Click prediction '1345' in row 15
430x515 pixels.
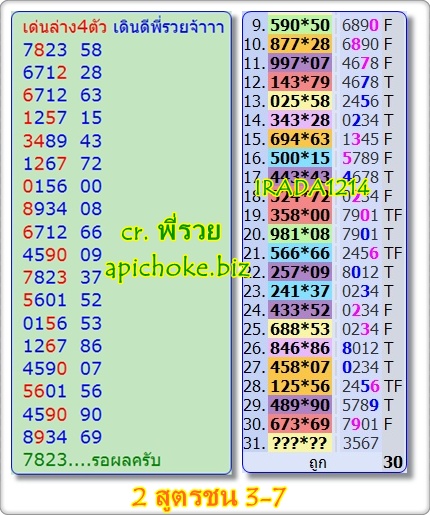361,139
